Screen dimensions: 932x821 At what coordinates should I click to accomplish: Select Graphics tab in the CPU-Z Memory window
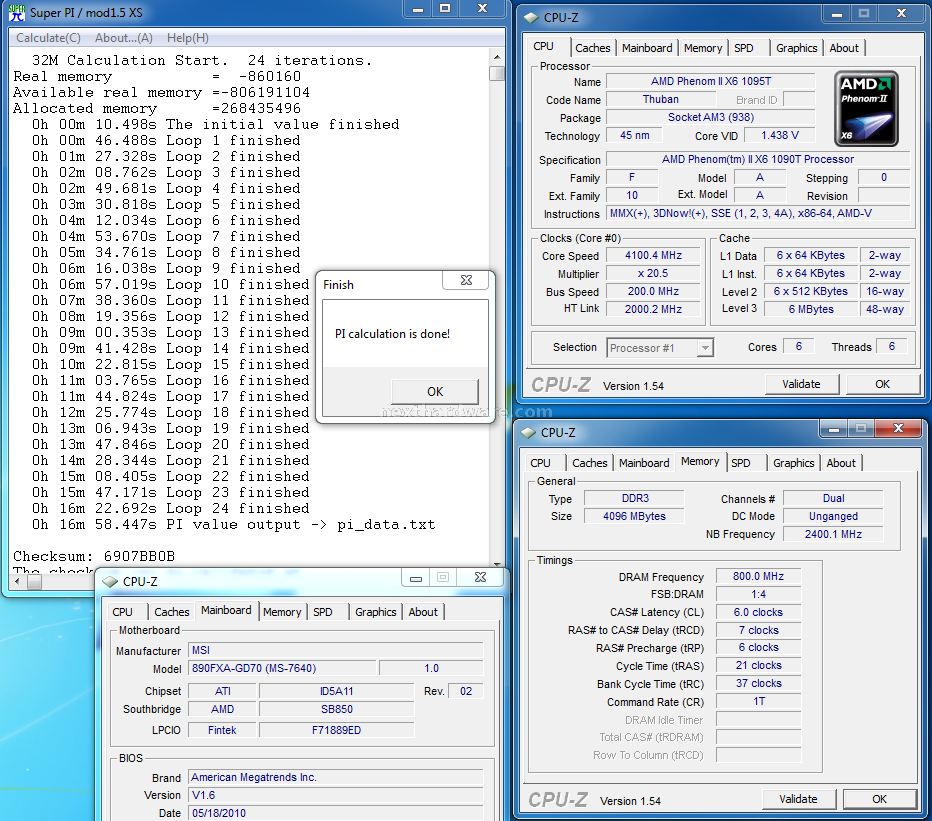[x=794, y=463]
